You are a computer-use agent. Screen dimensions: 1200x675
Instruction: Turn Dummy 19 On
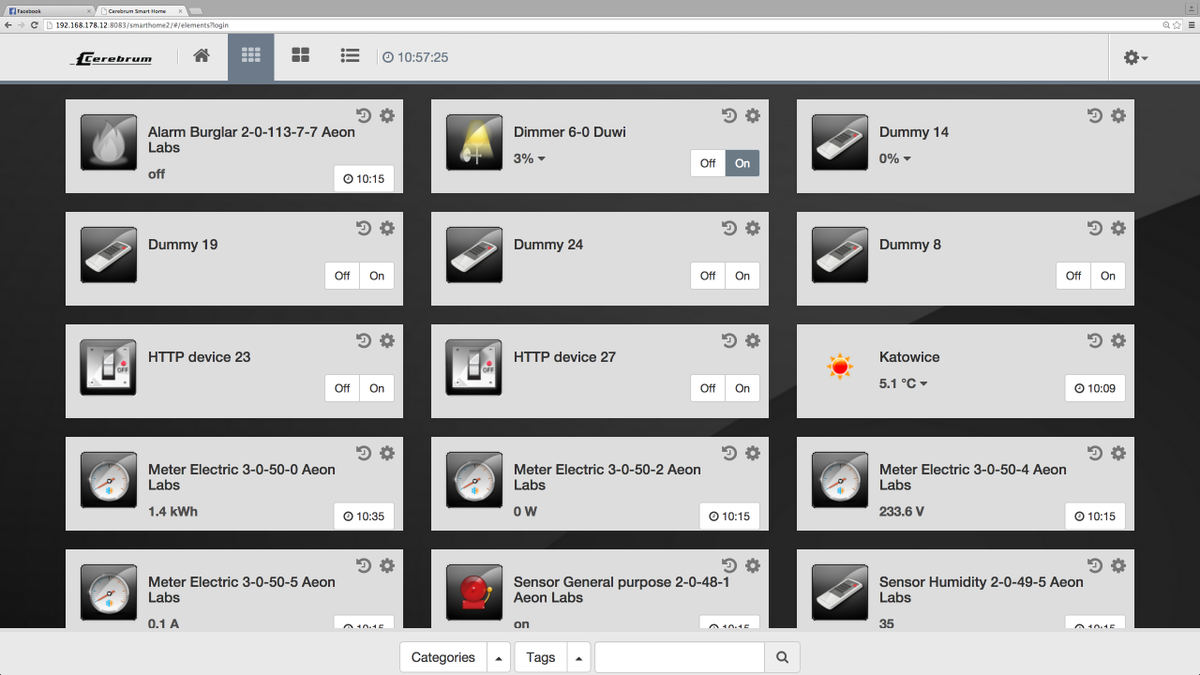(377, 276)
